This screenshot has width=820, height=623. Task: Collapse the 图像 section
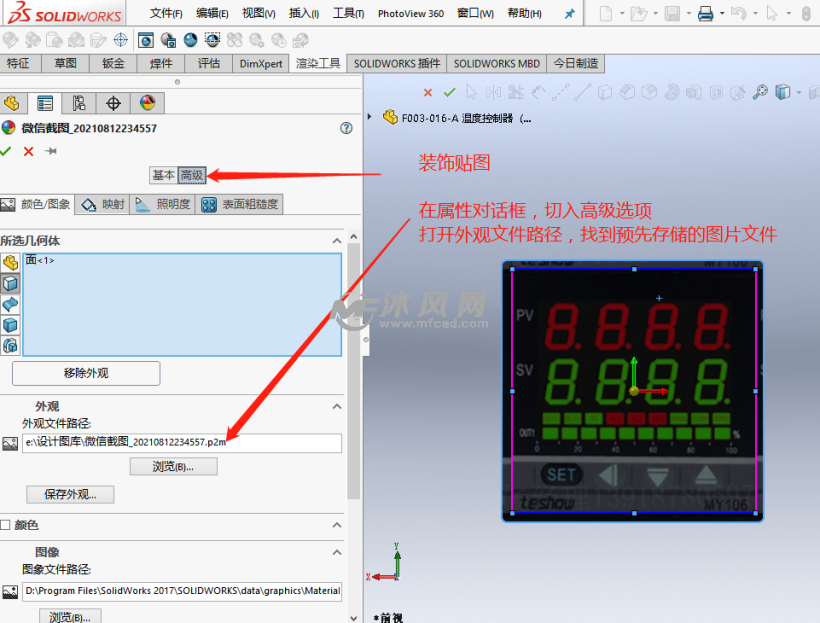tap(337, 552)
